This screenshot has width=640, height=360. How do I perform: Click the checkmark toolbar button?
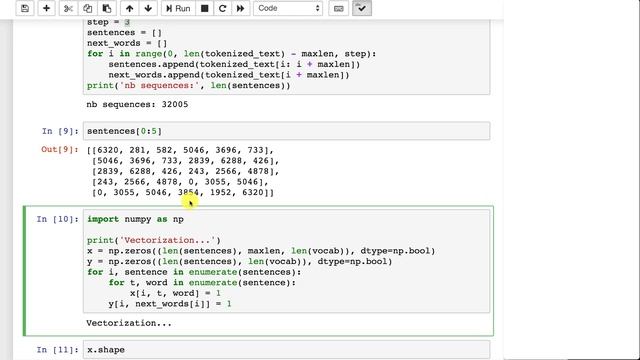coord(362,8)
